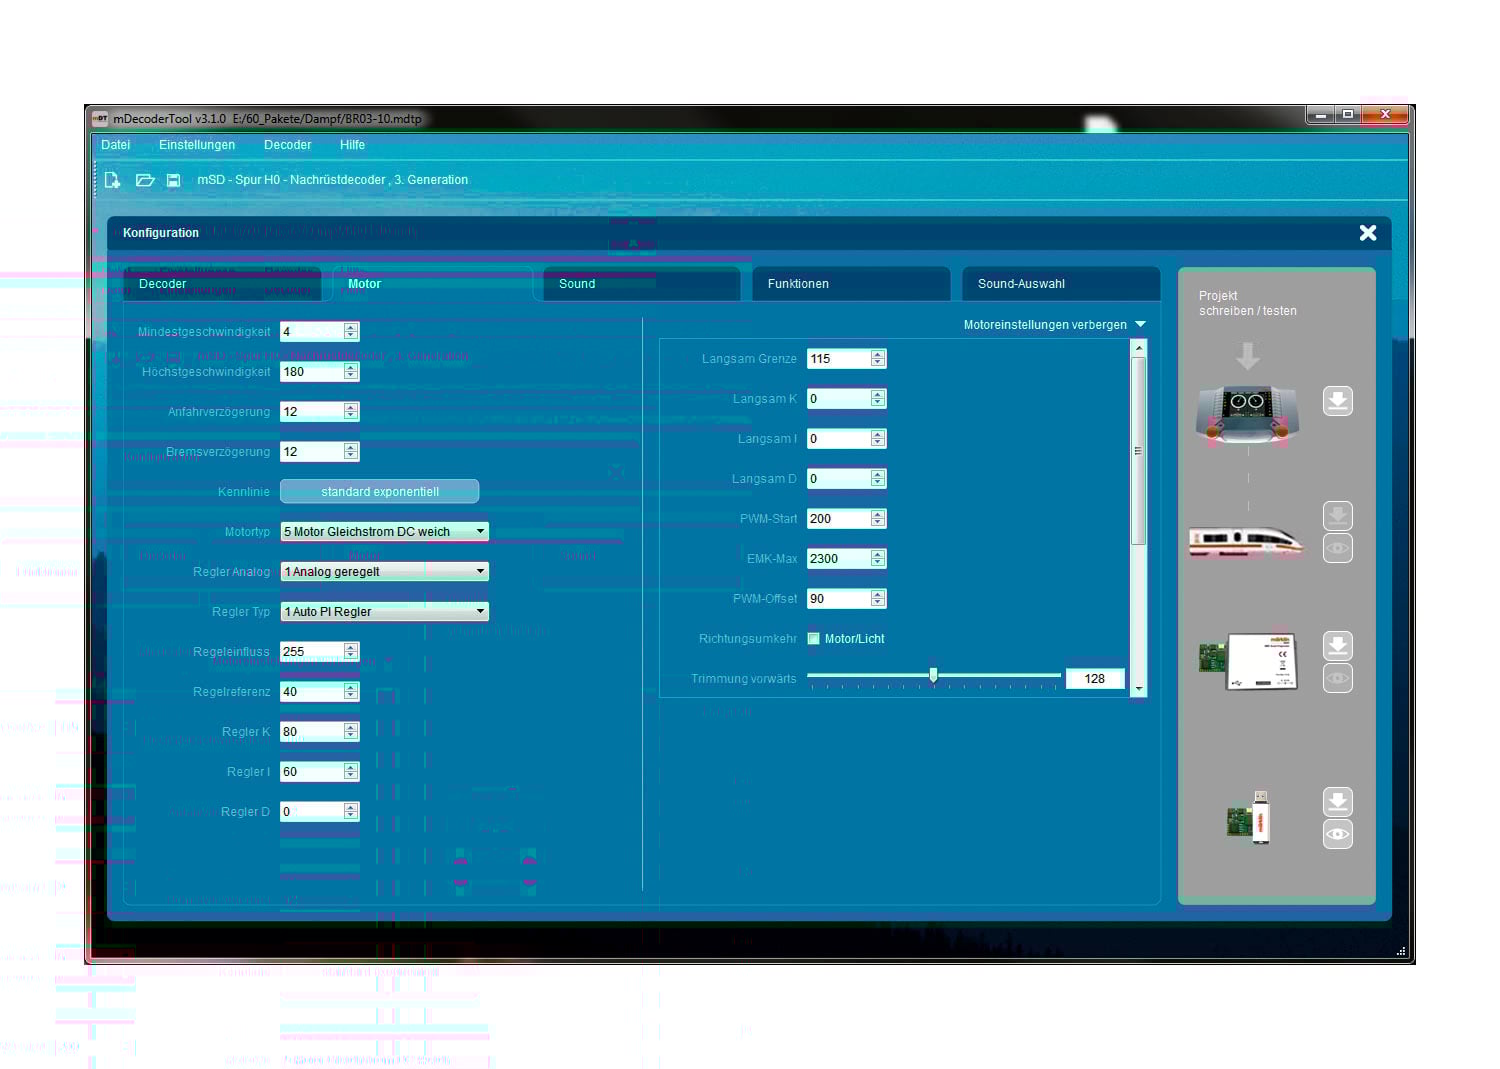This screenshot has height=1069, width=1500.
Task: Toggle the eye icon next to the ICE train
Action: (1338, 548)
